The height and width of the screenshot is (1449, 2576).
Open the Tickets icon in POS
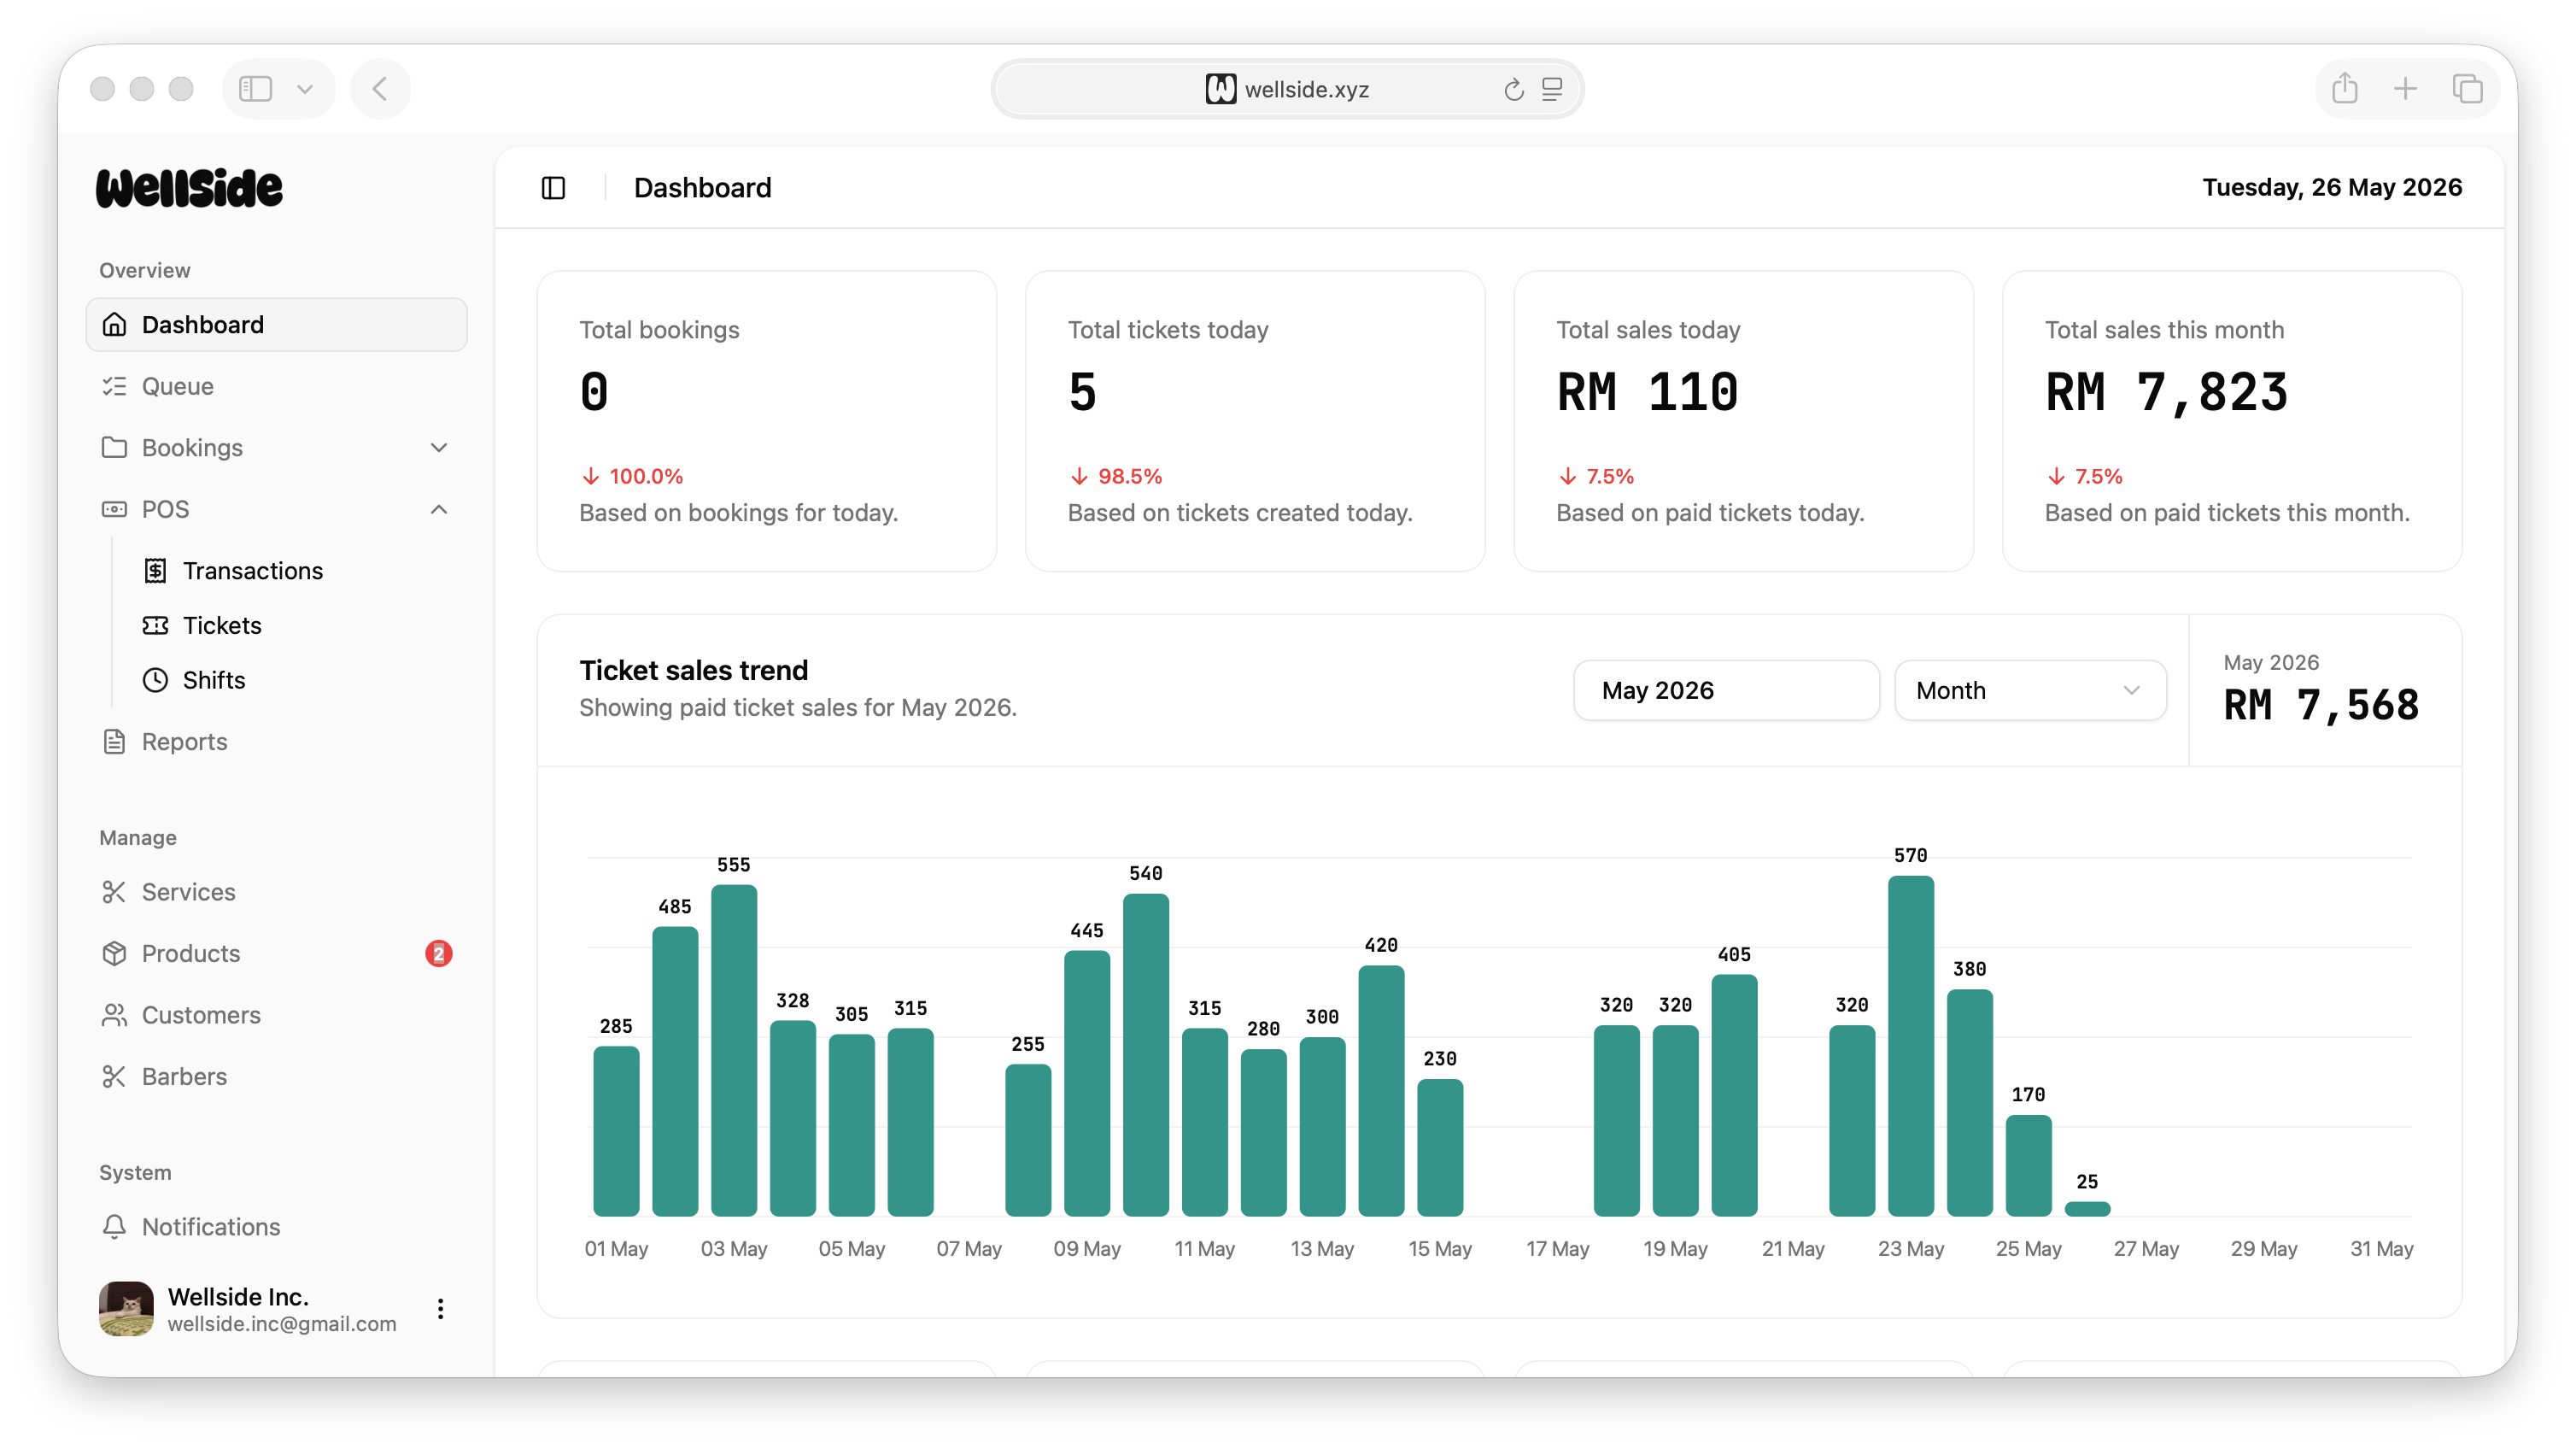tap(155, 625)
